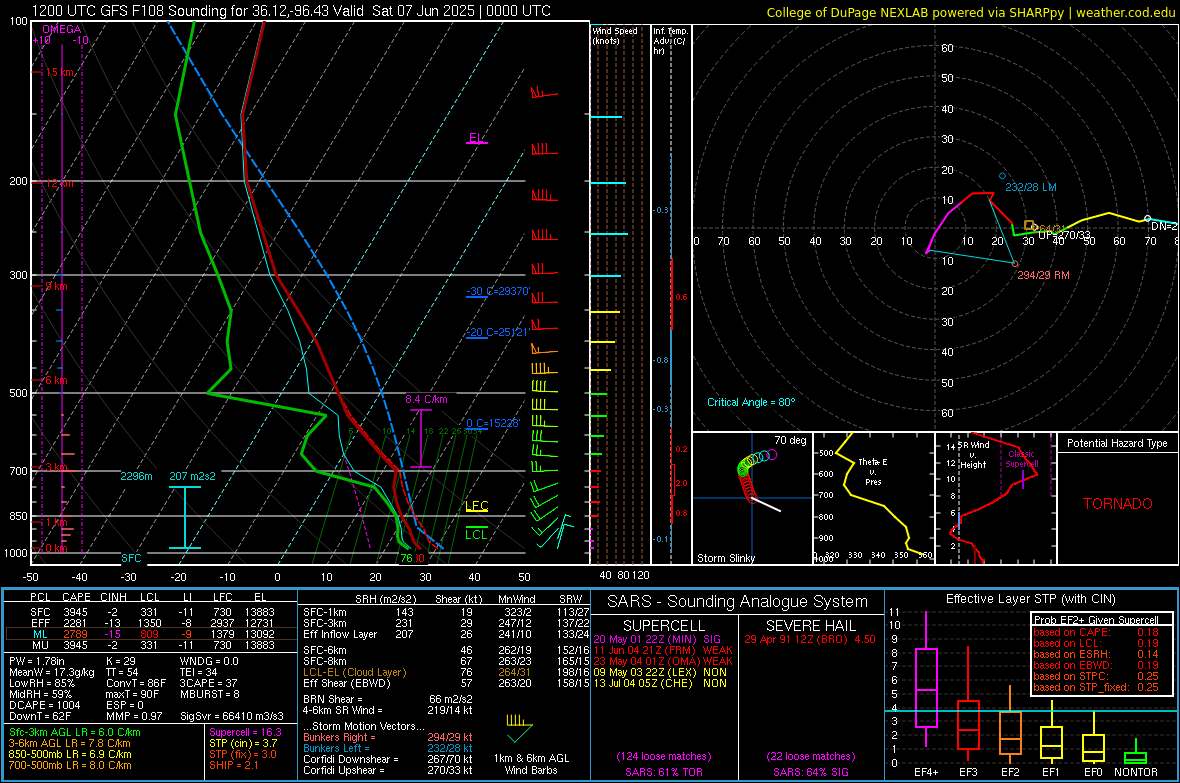Viewport: 1180px width, 783px height.
Task: Select the highlighted ML parcel row
Action: [x=151, y=634]
